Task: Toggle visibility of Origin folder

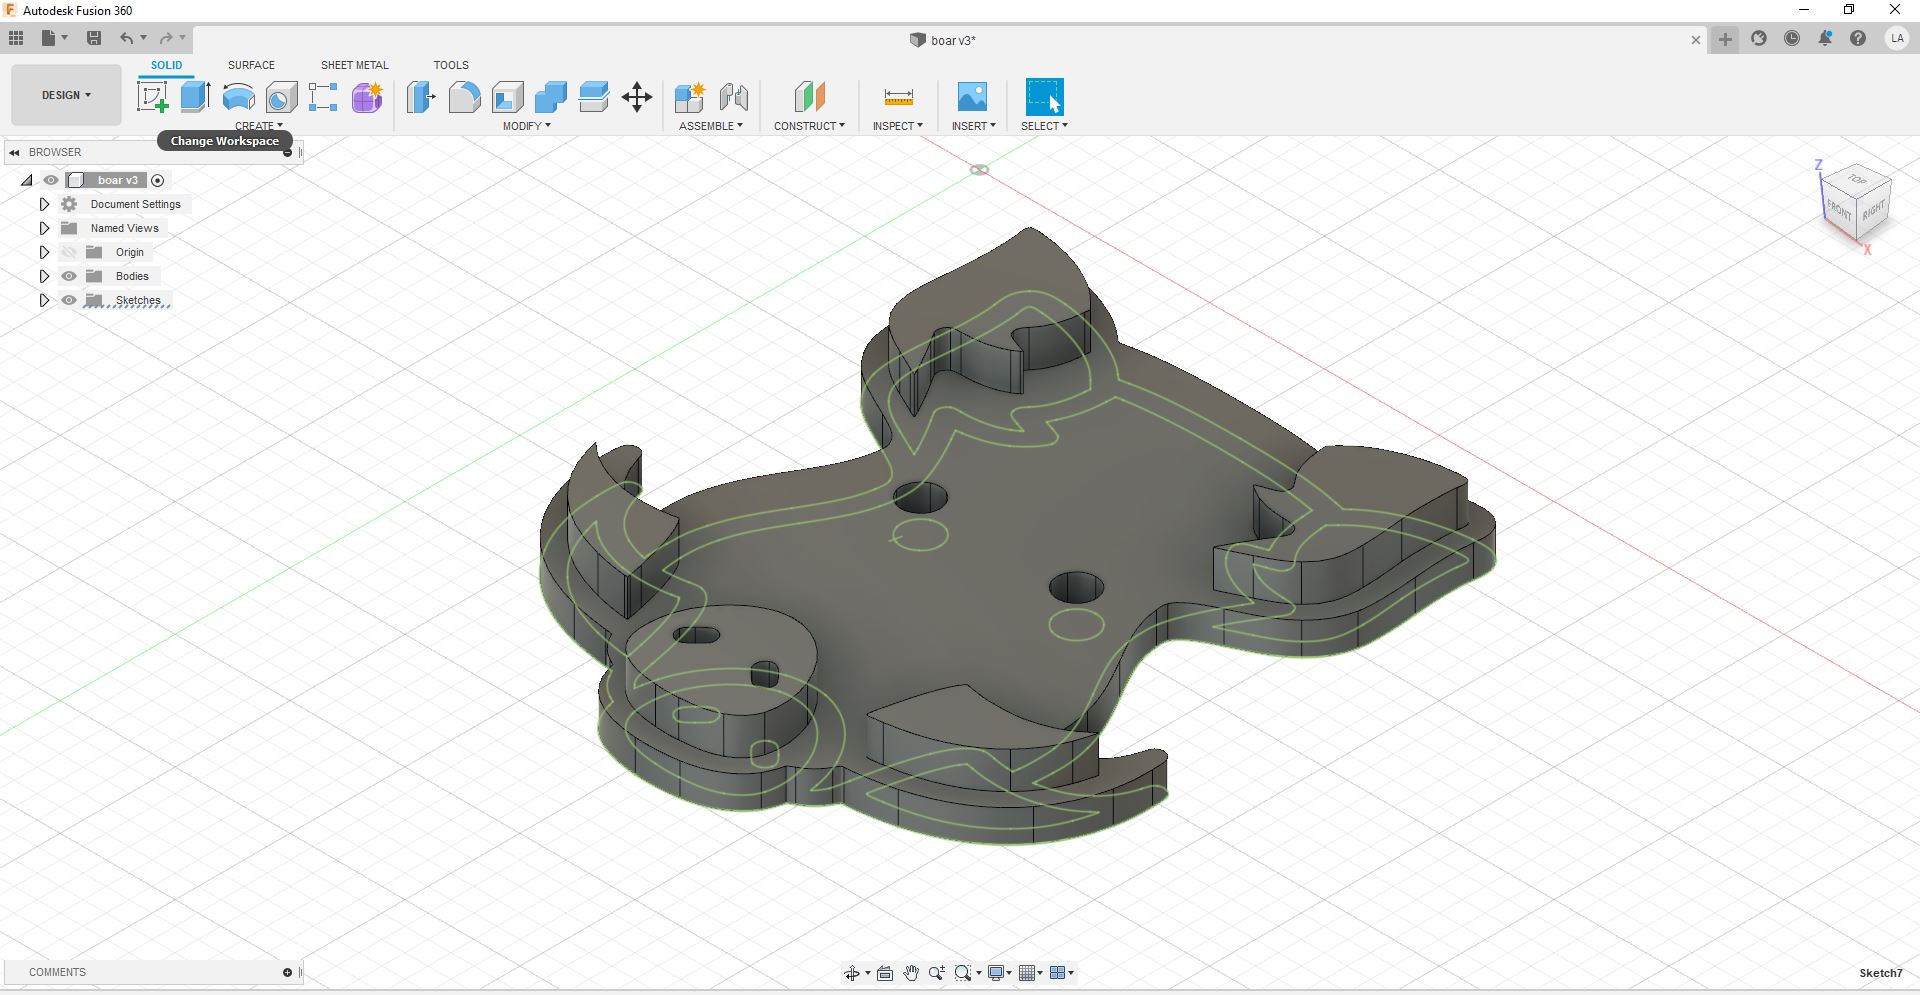Action: pos(69,252)
